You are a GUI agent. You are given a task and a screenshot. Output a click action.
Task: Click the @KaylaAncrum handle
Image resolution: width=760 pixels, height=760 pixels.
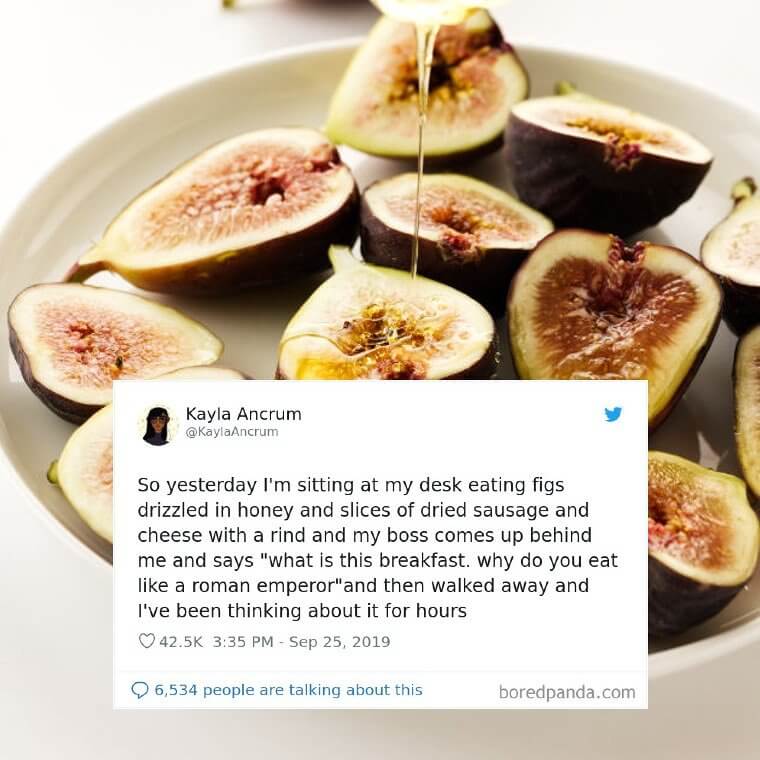point(232,431)
